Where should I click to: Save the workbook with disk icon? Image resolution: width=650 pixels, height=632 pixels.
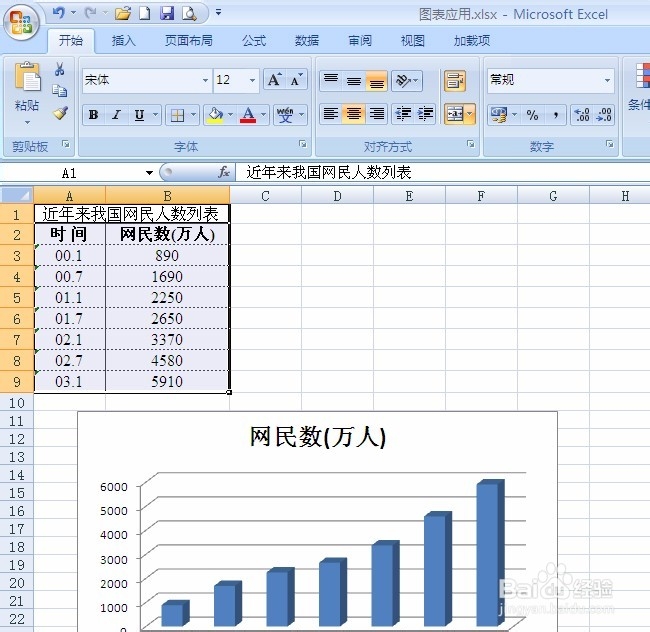(167, 14)
